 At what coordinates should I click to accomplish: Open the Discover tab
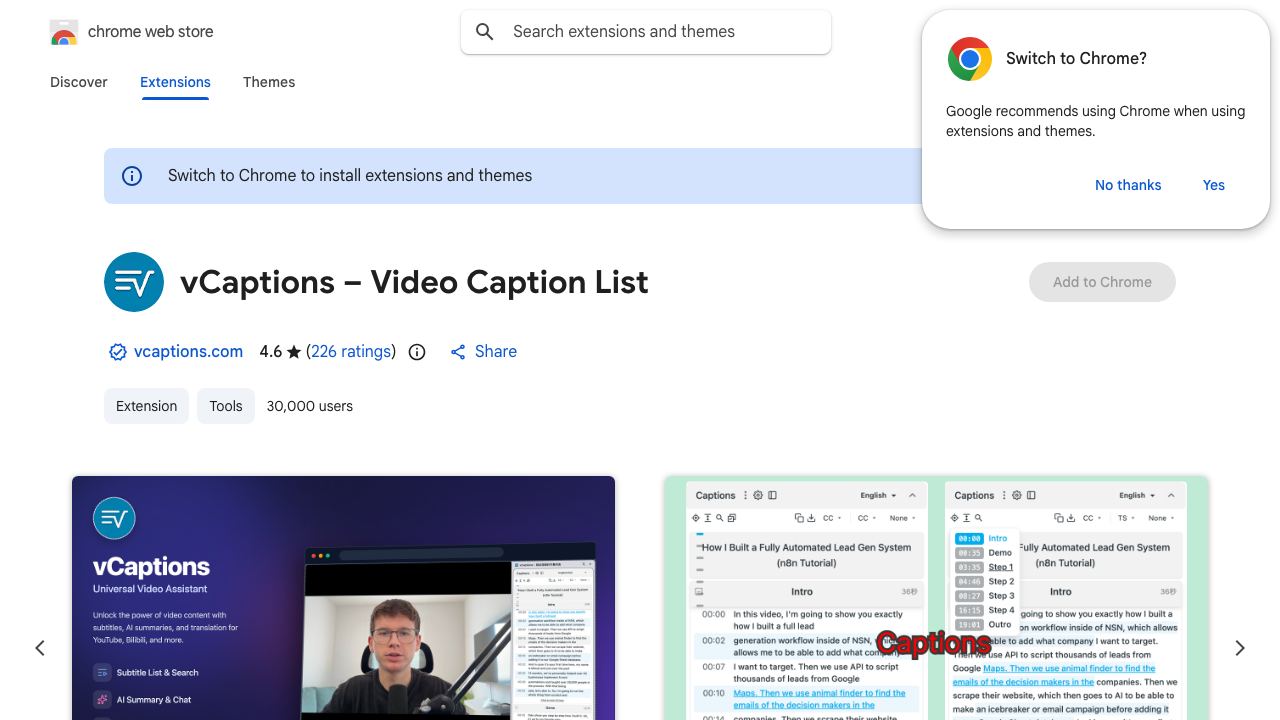[x=79, y=82]
